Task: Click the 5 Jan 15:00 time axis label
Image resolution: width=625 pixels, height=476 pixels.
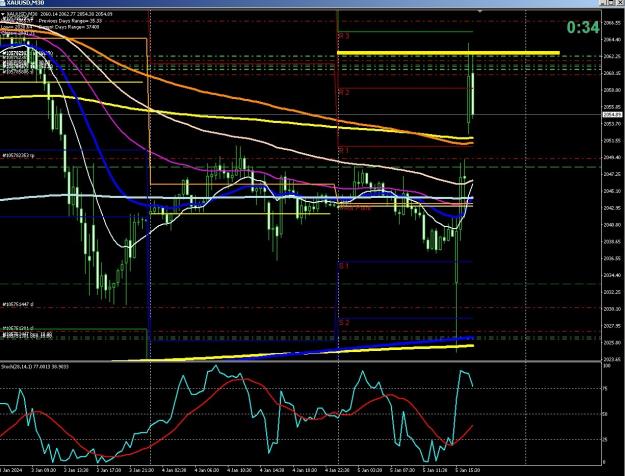Action: click(x=468, y=470)
